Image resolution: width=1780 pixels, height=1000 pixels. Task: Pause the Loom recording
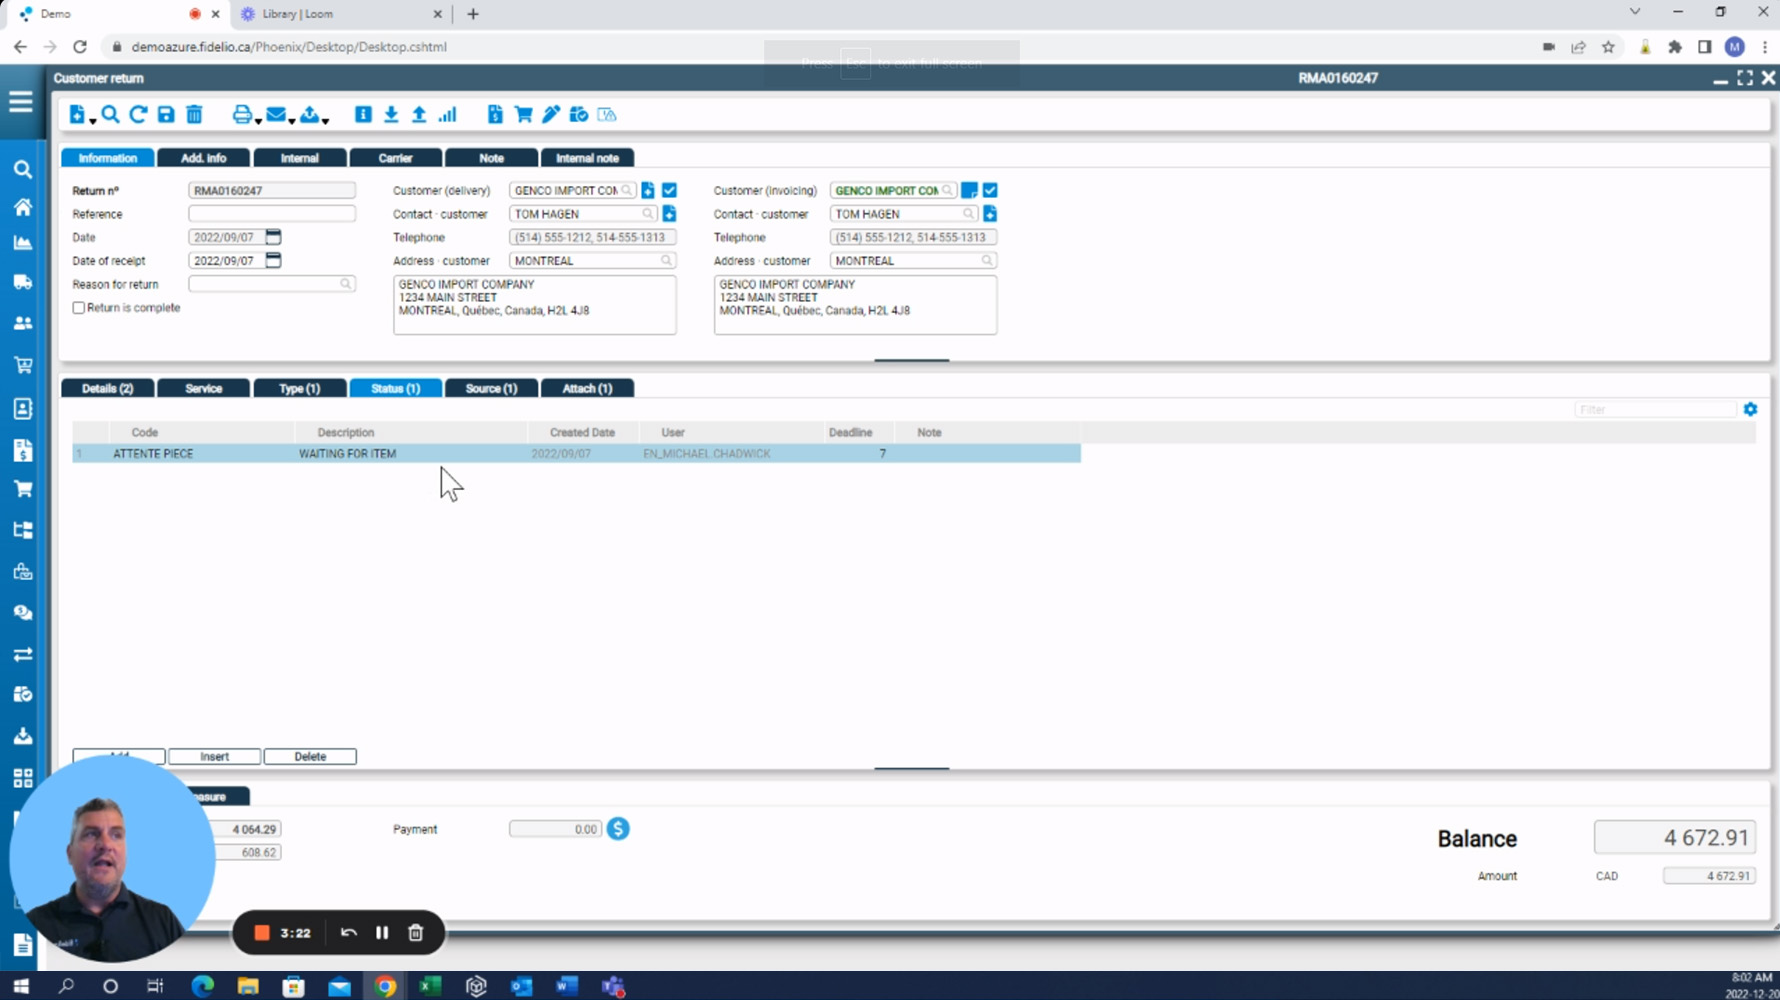pos(382,933)
